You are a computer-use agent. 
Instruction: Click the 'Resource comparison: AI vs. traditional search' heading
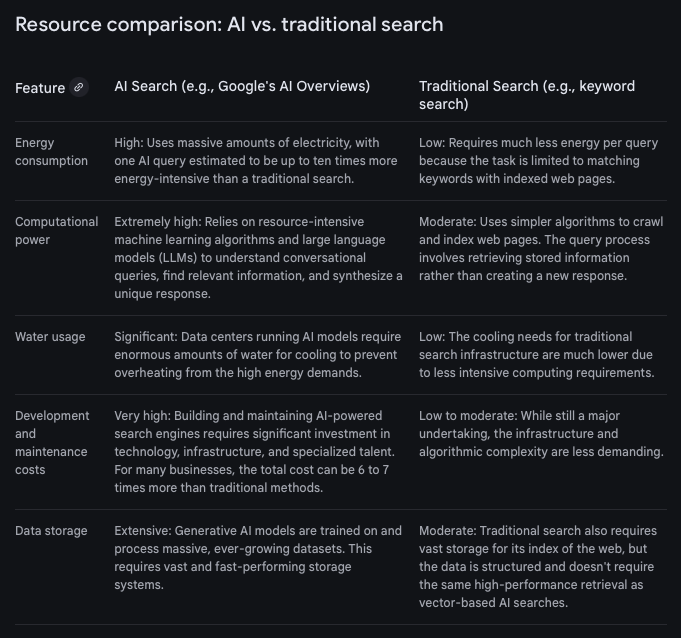click(x=229, y=24)
